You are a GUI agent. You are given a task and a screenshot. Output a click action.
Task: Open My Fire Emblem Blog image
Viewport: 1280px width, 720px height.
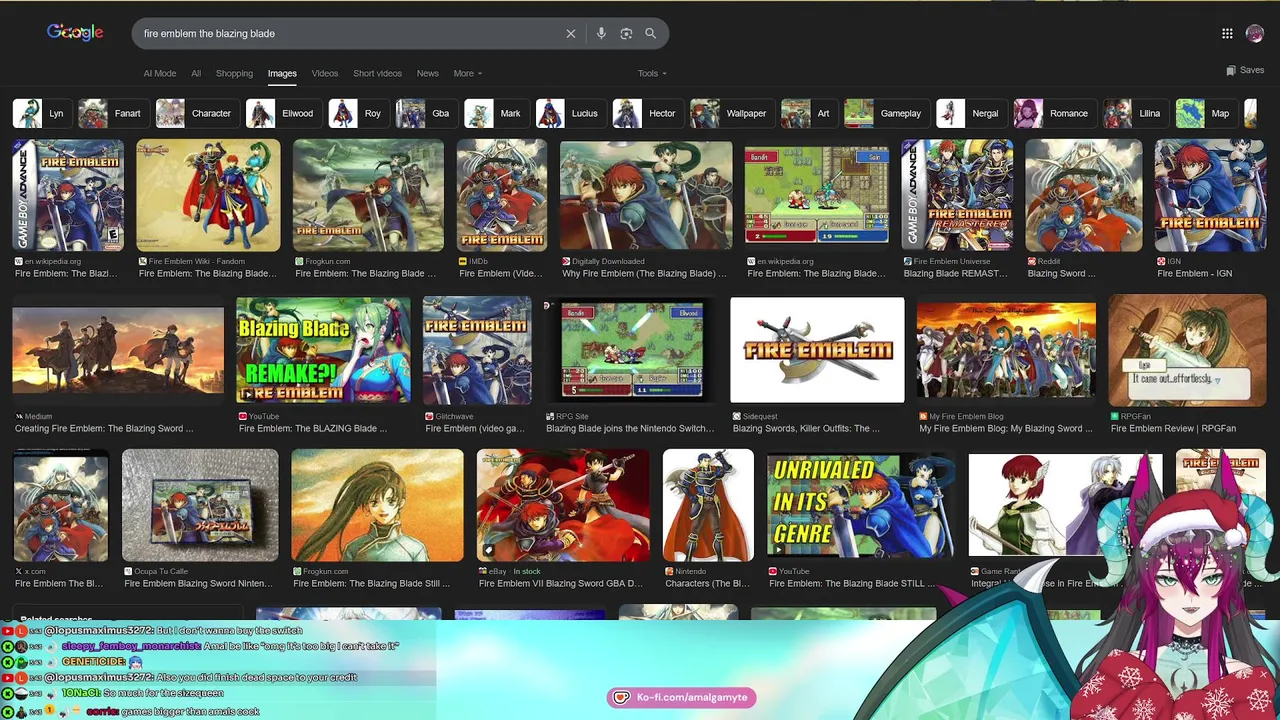1006,350
